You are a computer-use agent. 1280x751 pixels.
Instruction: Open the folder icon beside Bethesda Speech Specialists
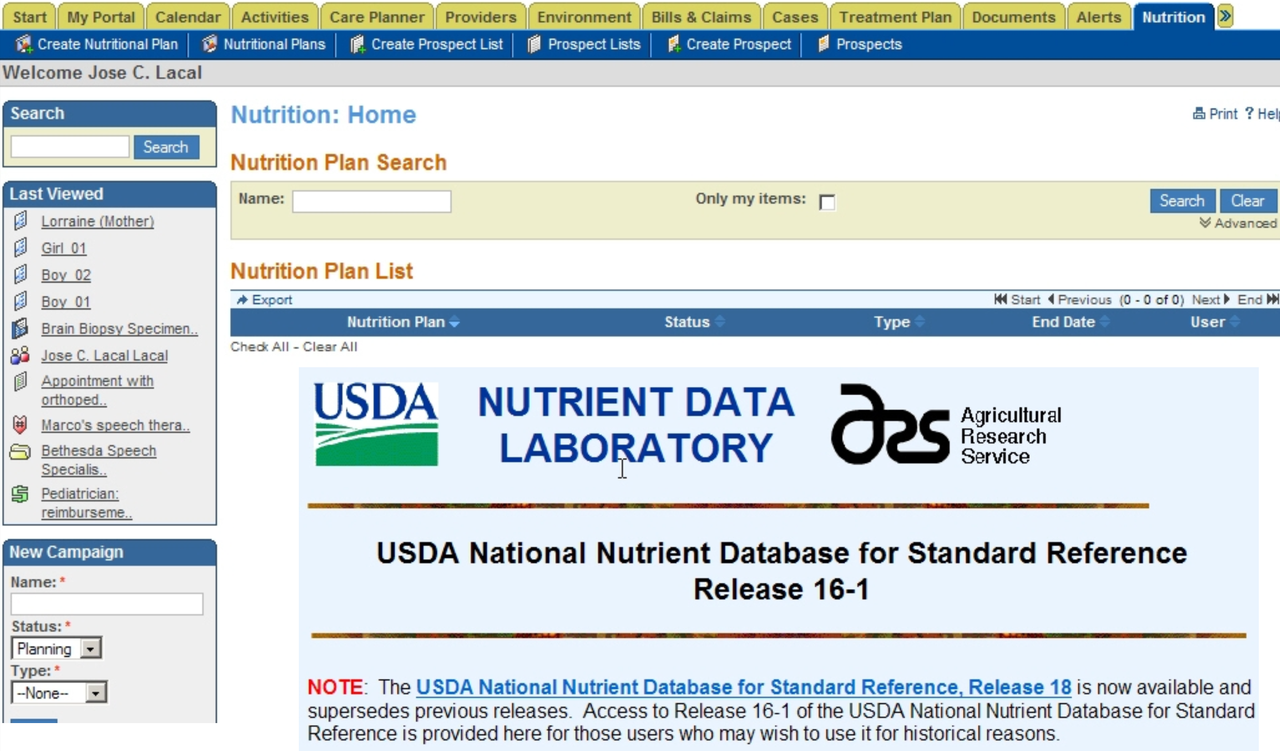(19, 451)
